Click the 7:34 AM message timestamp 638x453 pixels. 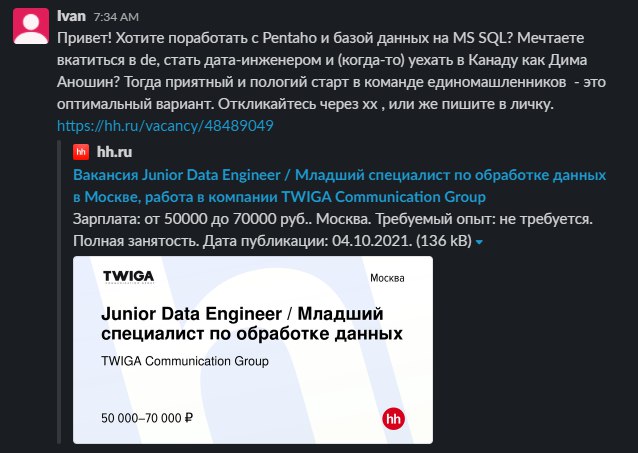click(114, 18)
